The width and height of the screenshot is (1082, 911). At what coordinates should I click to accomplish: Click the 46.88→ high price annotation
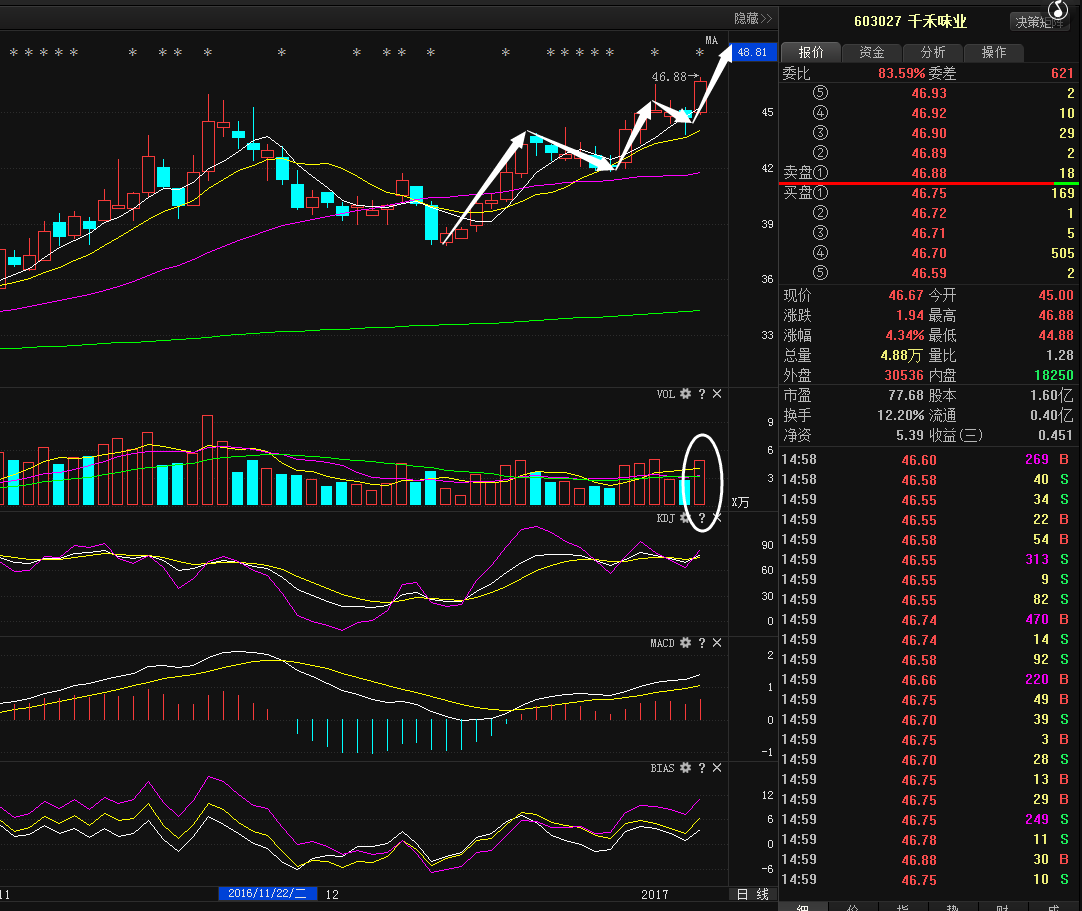pos(676,77)
